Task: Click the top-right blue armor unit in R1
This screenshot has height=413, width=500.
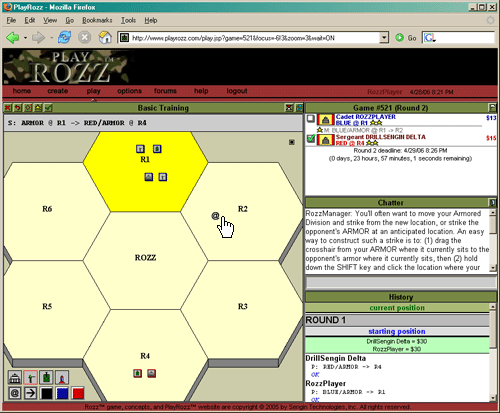Action: (157, 149)
